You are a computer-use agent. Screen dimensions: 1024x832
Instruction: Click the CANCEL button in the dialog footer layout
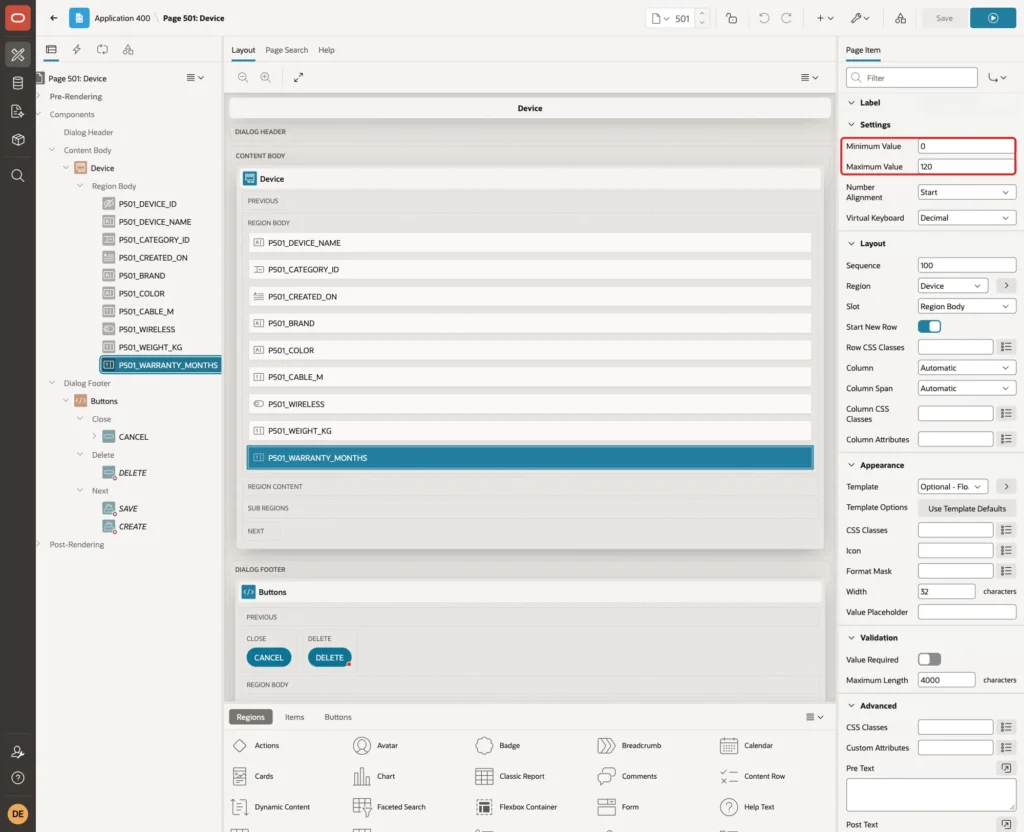pos(268,658)
